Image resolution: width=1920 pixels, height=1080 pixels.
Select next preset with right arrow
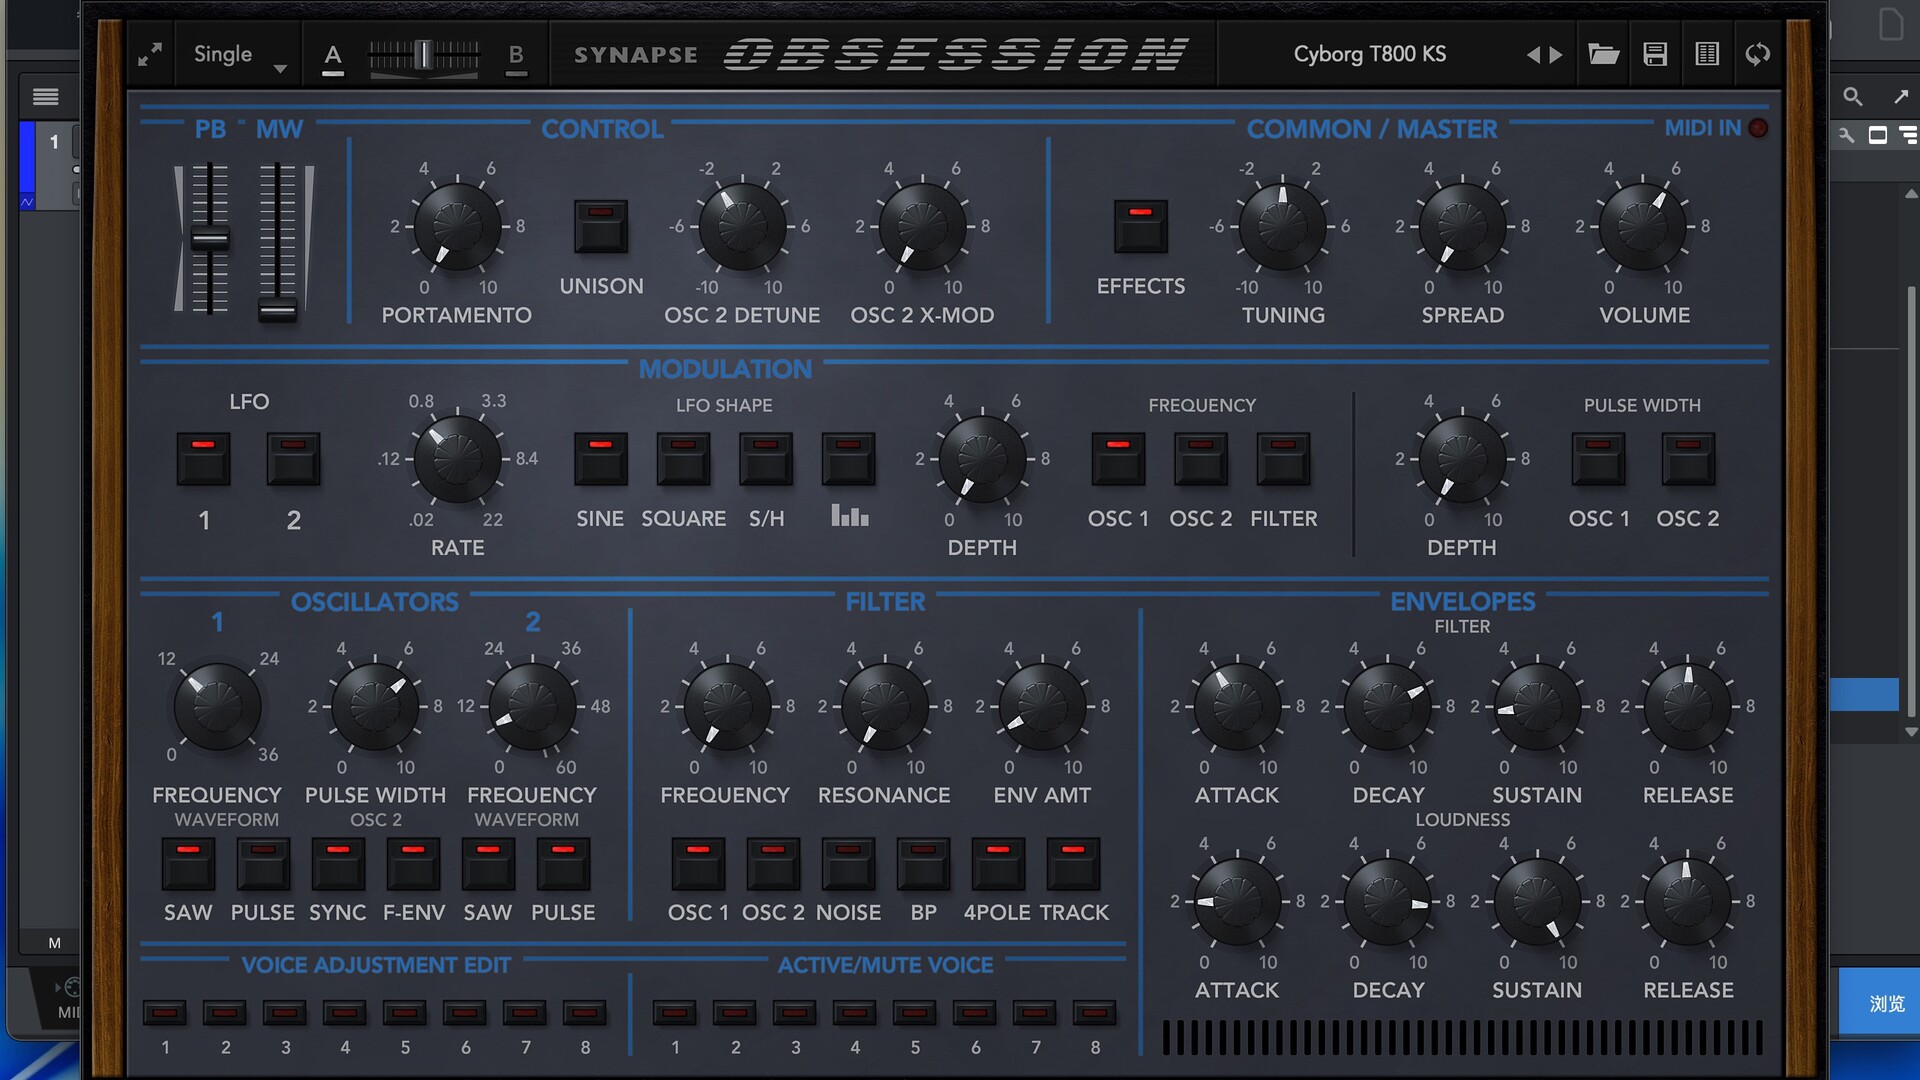click(x=1556, y=55)
